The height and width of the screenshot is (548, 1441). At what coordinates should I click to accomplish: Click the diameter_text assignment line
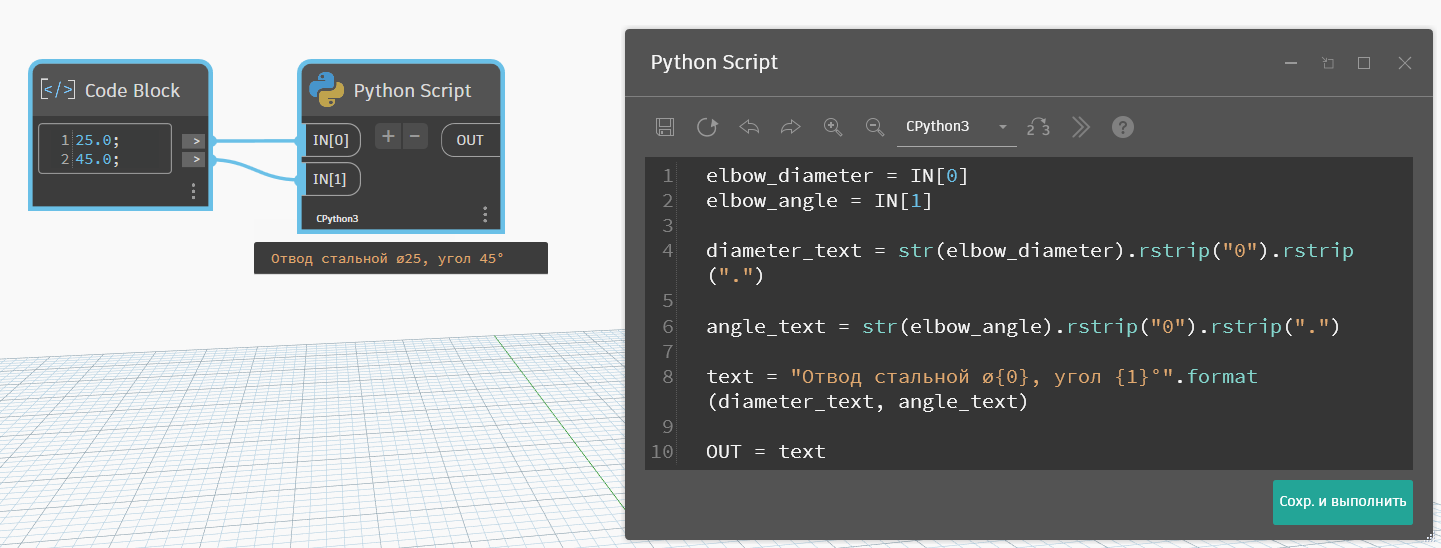tap(1029, 263)
